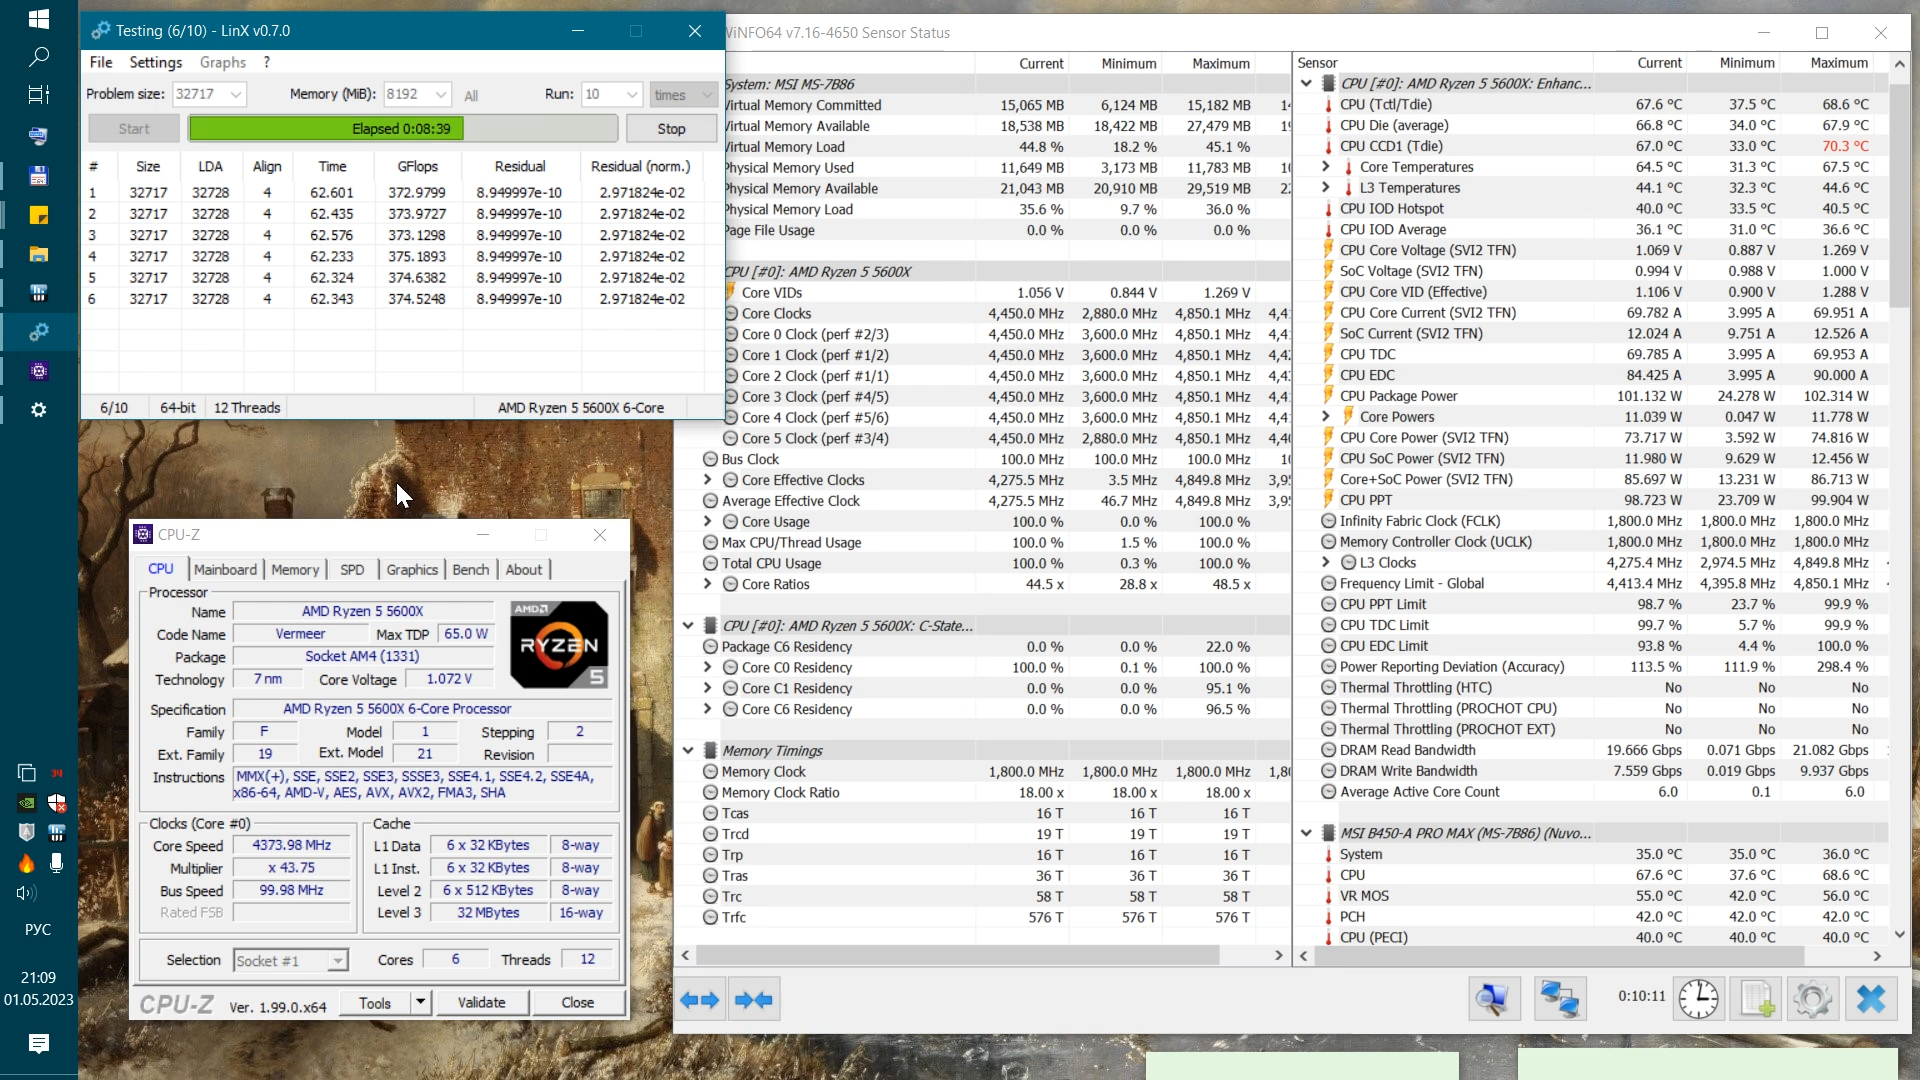Open HWiNFO sensor settings gear icon
1920x1080 pixels.
[x=1812, y=999]
